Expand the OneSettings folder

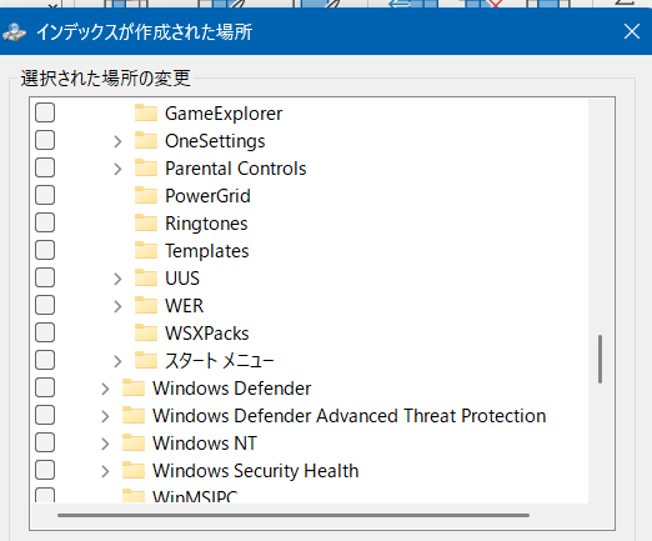click(x=118, y=141)
